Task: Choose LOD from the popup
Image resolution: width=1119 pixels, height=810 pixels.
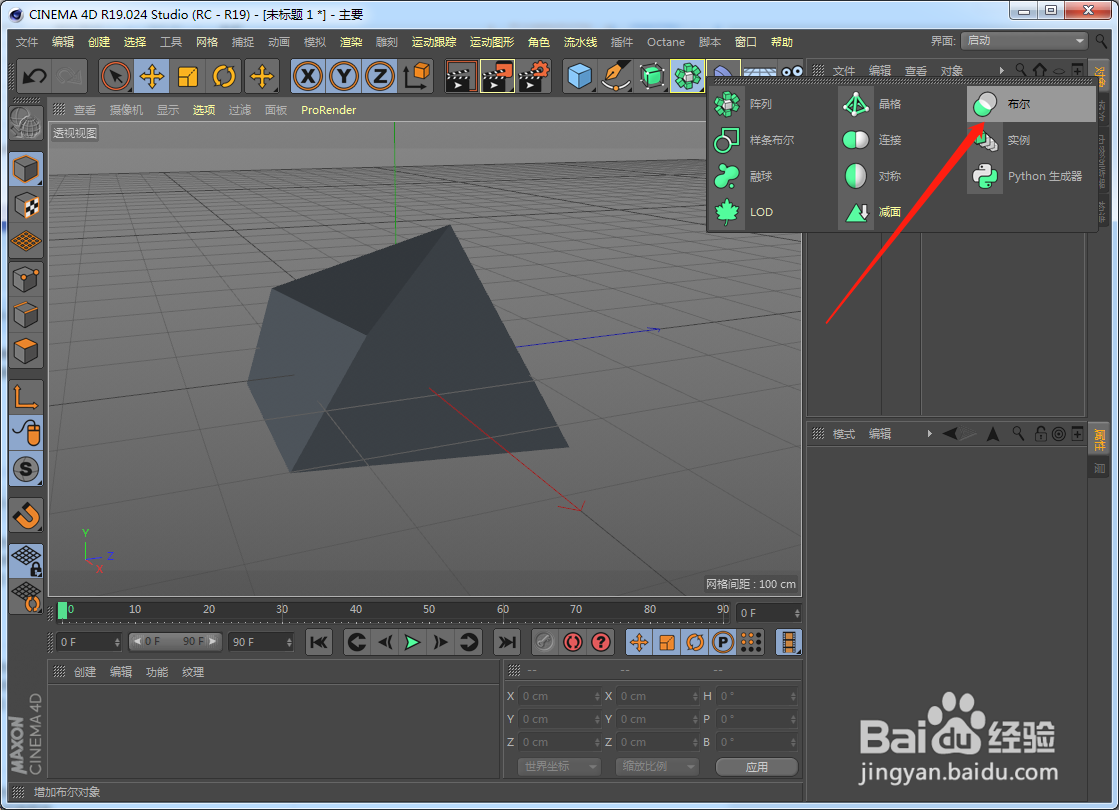Action: tap(772, 212)
